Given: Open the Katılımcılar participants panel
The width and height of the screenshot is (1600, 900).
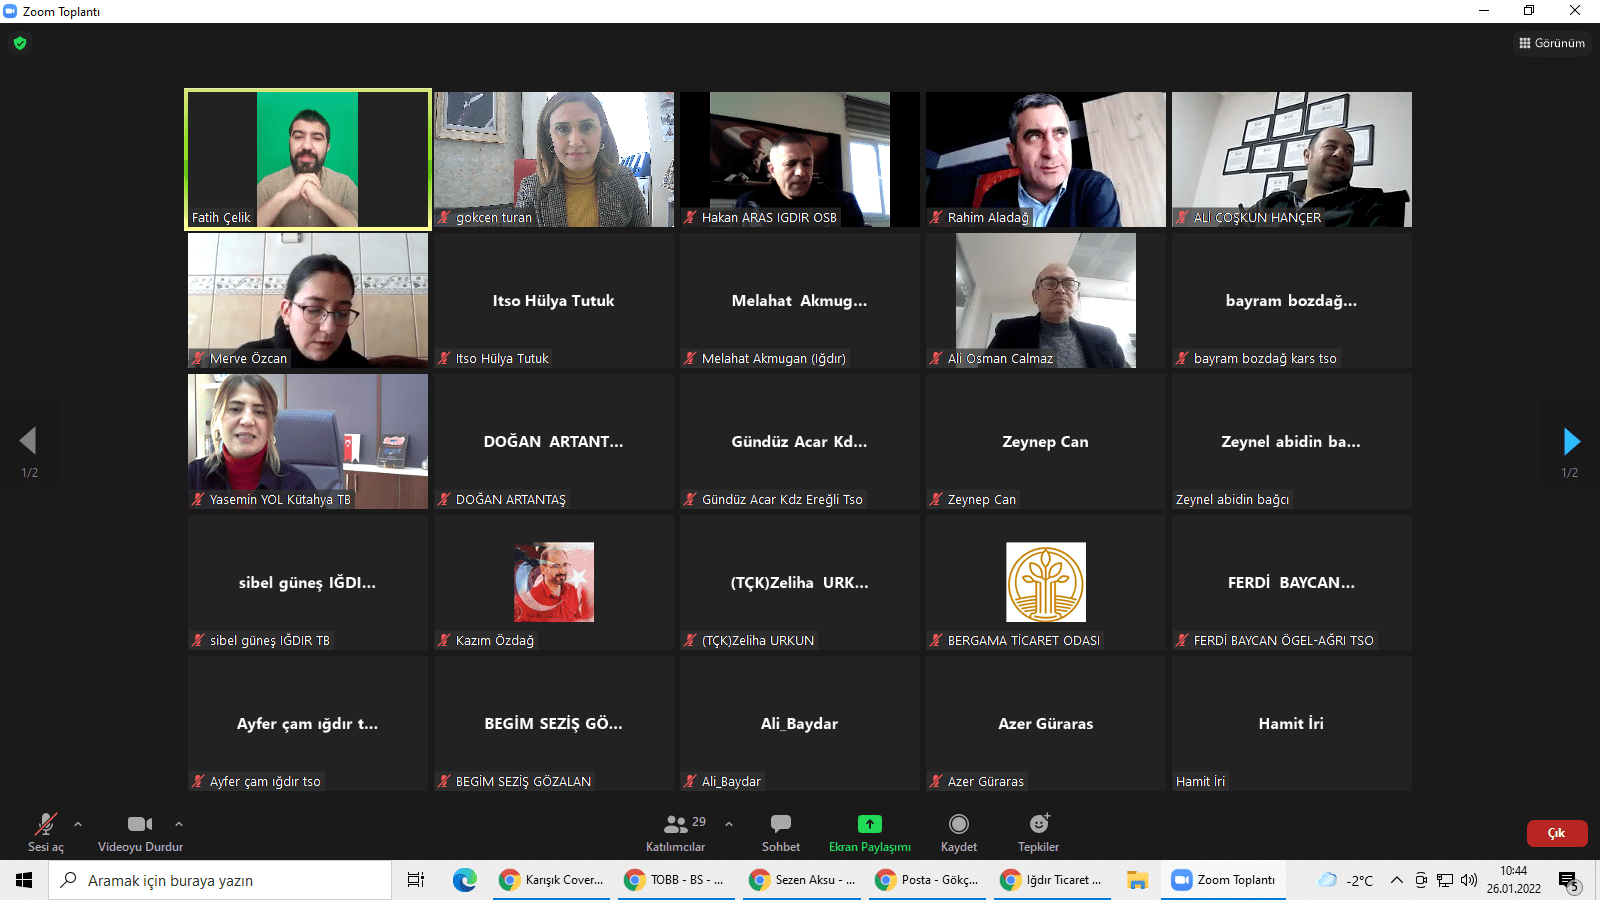Looking at the screenshot, I should click(676, 832).
